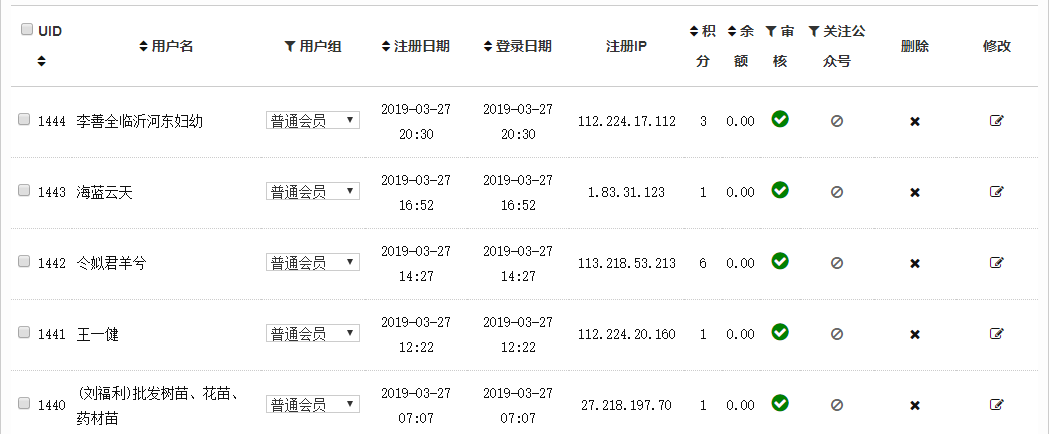Tick the checkbox for user 1444
1049x434 pixels.
pos(24,120)
